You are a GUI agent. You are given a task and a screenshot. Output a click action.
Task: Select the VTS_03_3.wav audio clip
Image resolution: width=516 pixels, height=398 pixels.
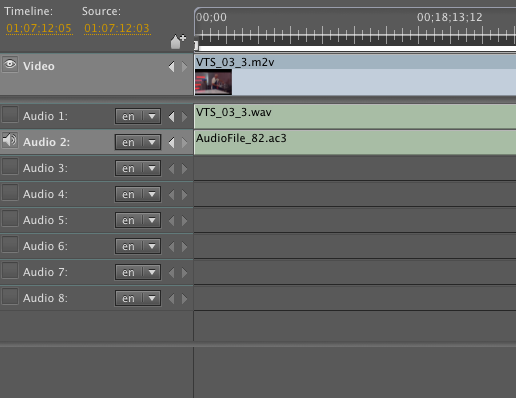tap(355, 116)
